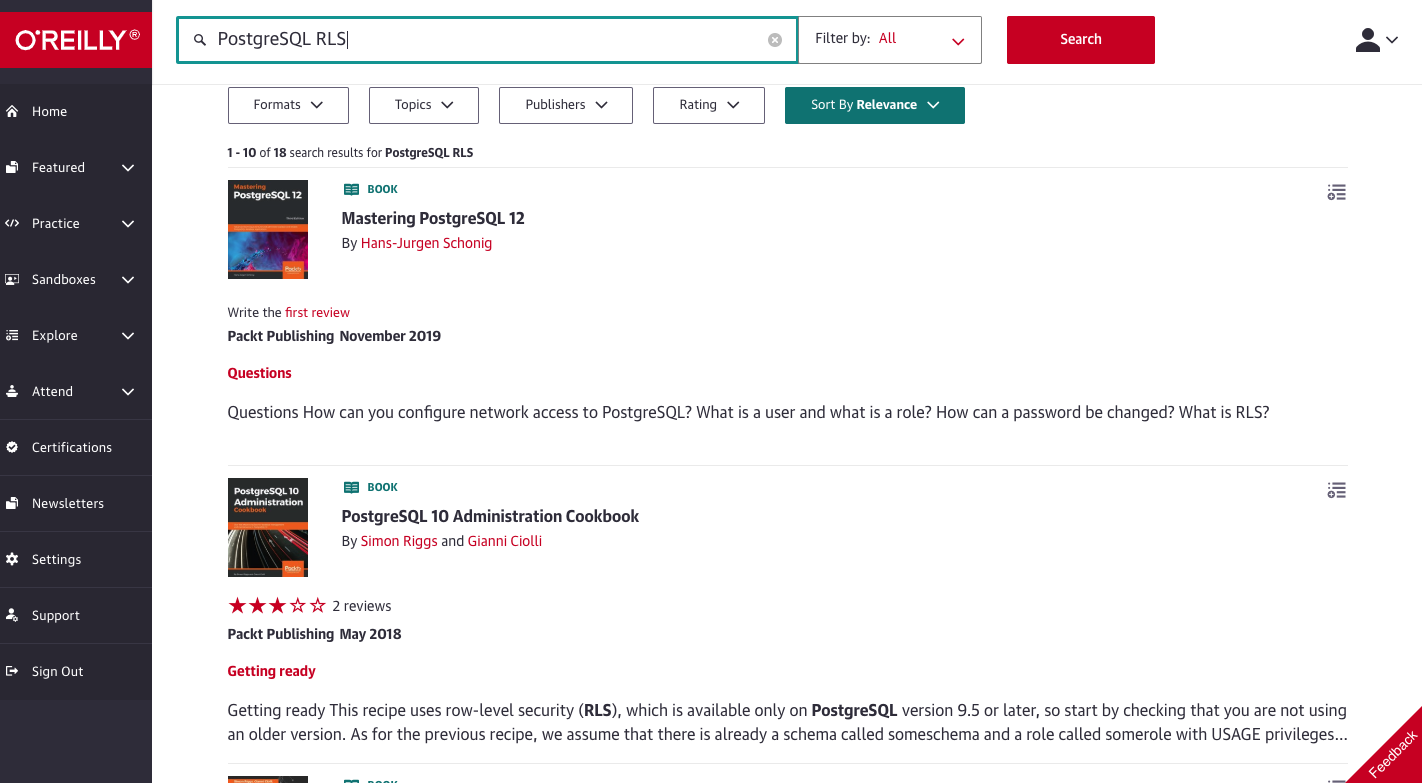
Task: Click the Practice code icon
Action: tap(12, 223)
